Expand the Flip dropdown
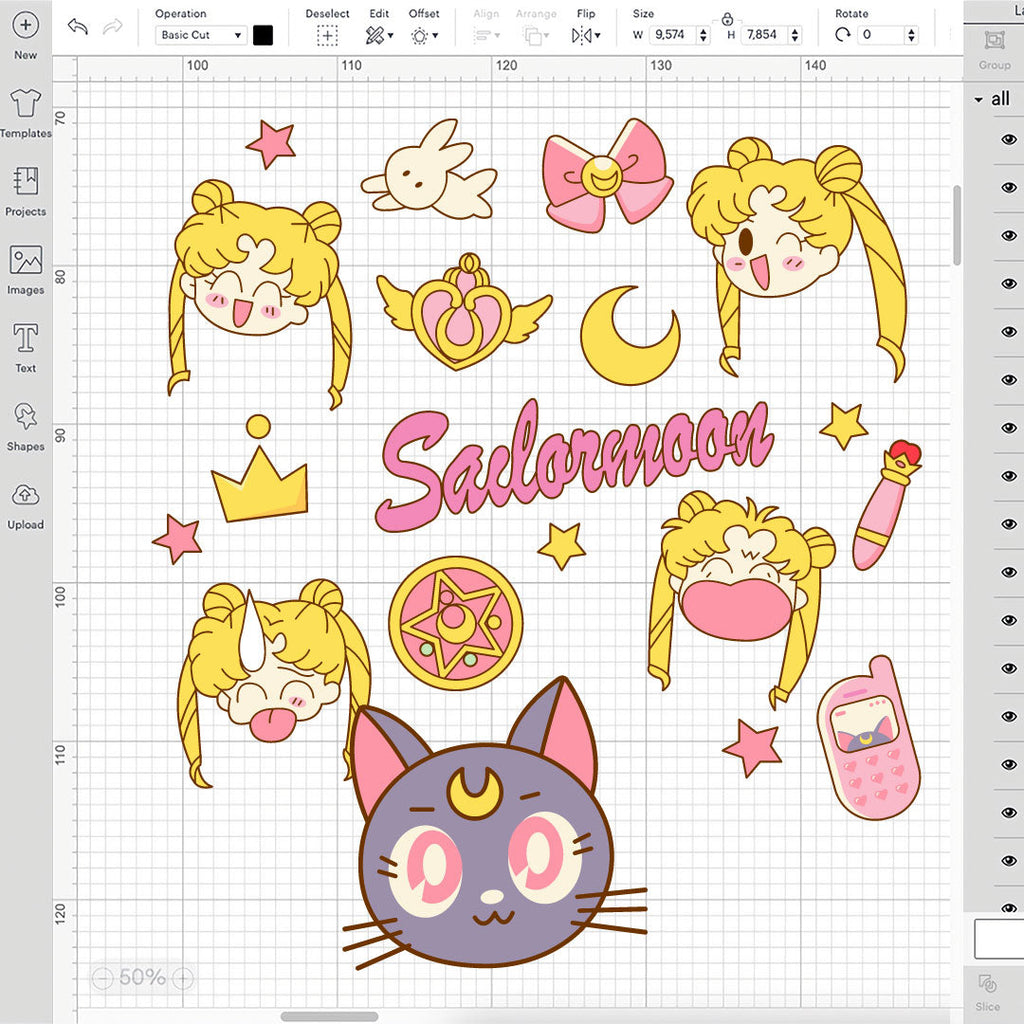The width and height of the screenshot is (1024, 1024). 586,36
